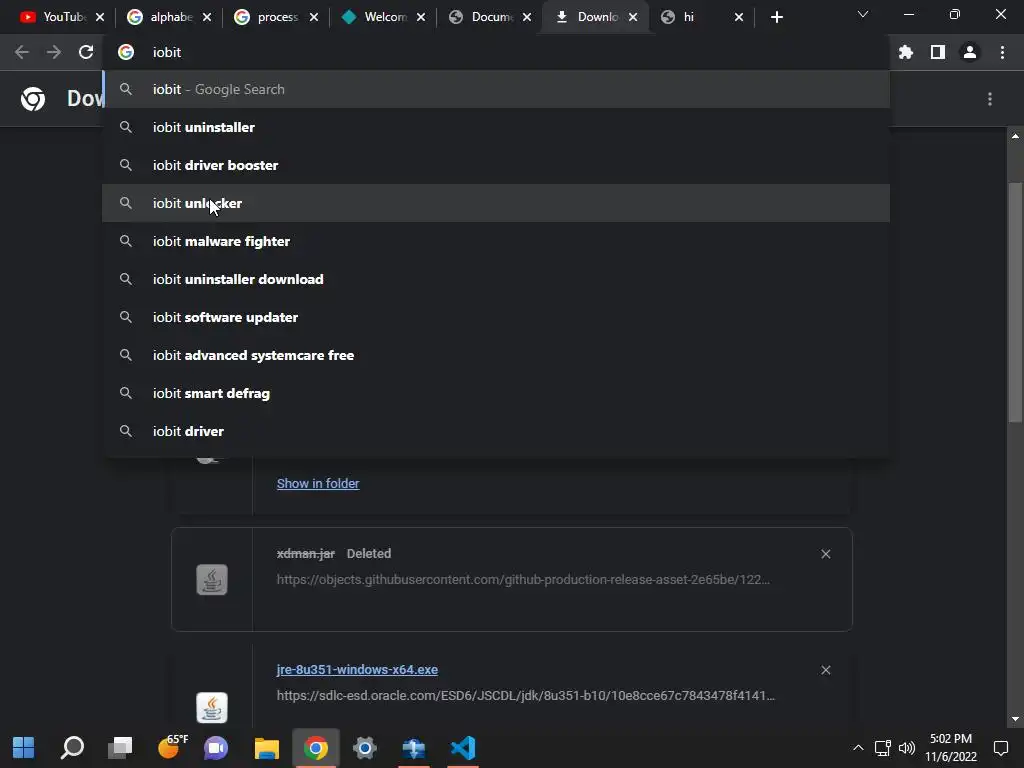The image size is (1024, 768).
Task: Show hidden system tray icons
Action: click(858, 748)
